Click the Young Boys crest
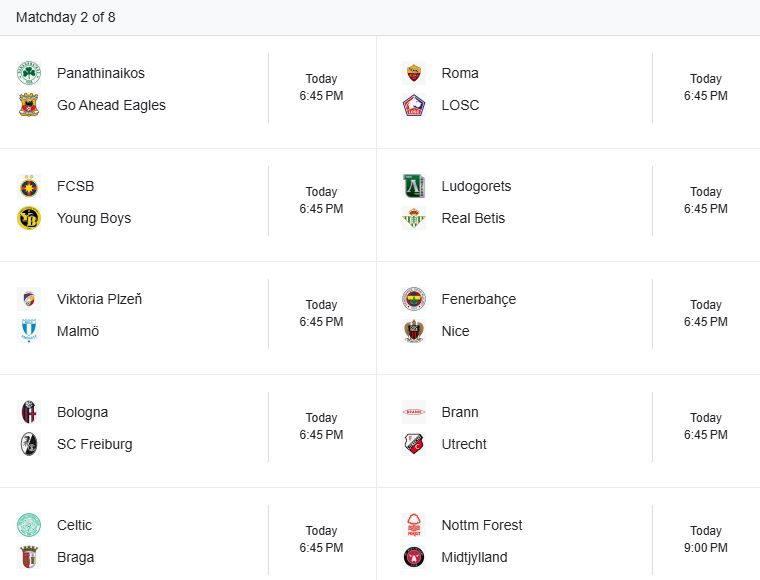 pos(29,218)
